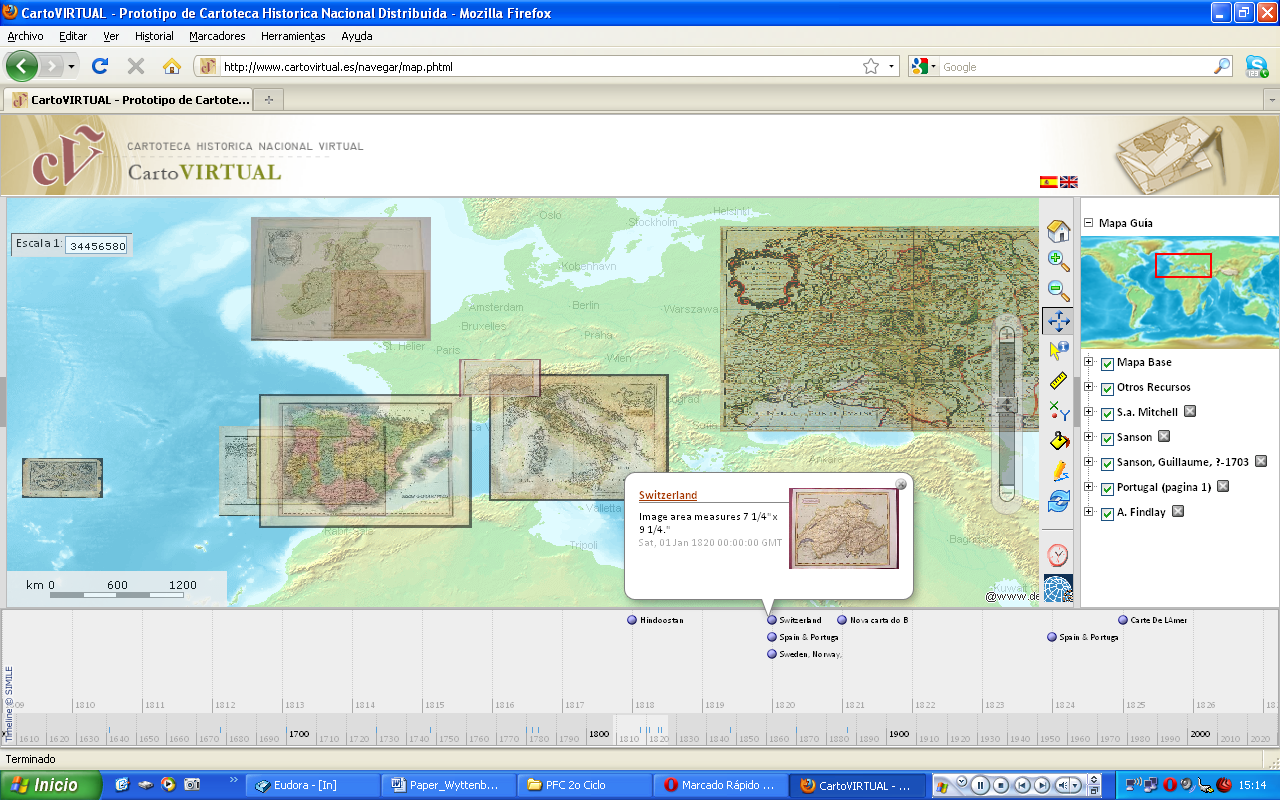Click the Windows Inicio start button

coord(50,785)
